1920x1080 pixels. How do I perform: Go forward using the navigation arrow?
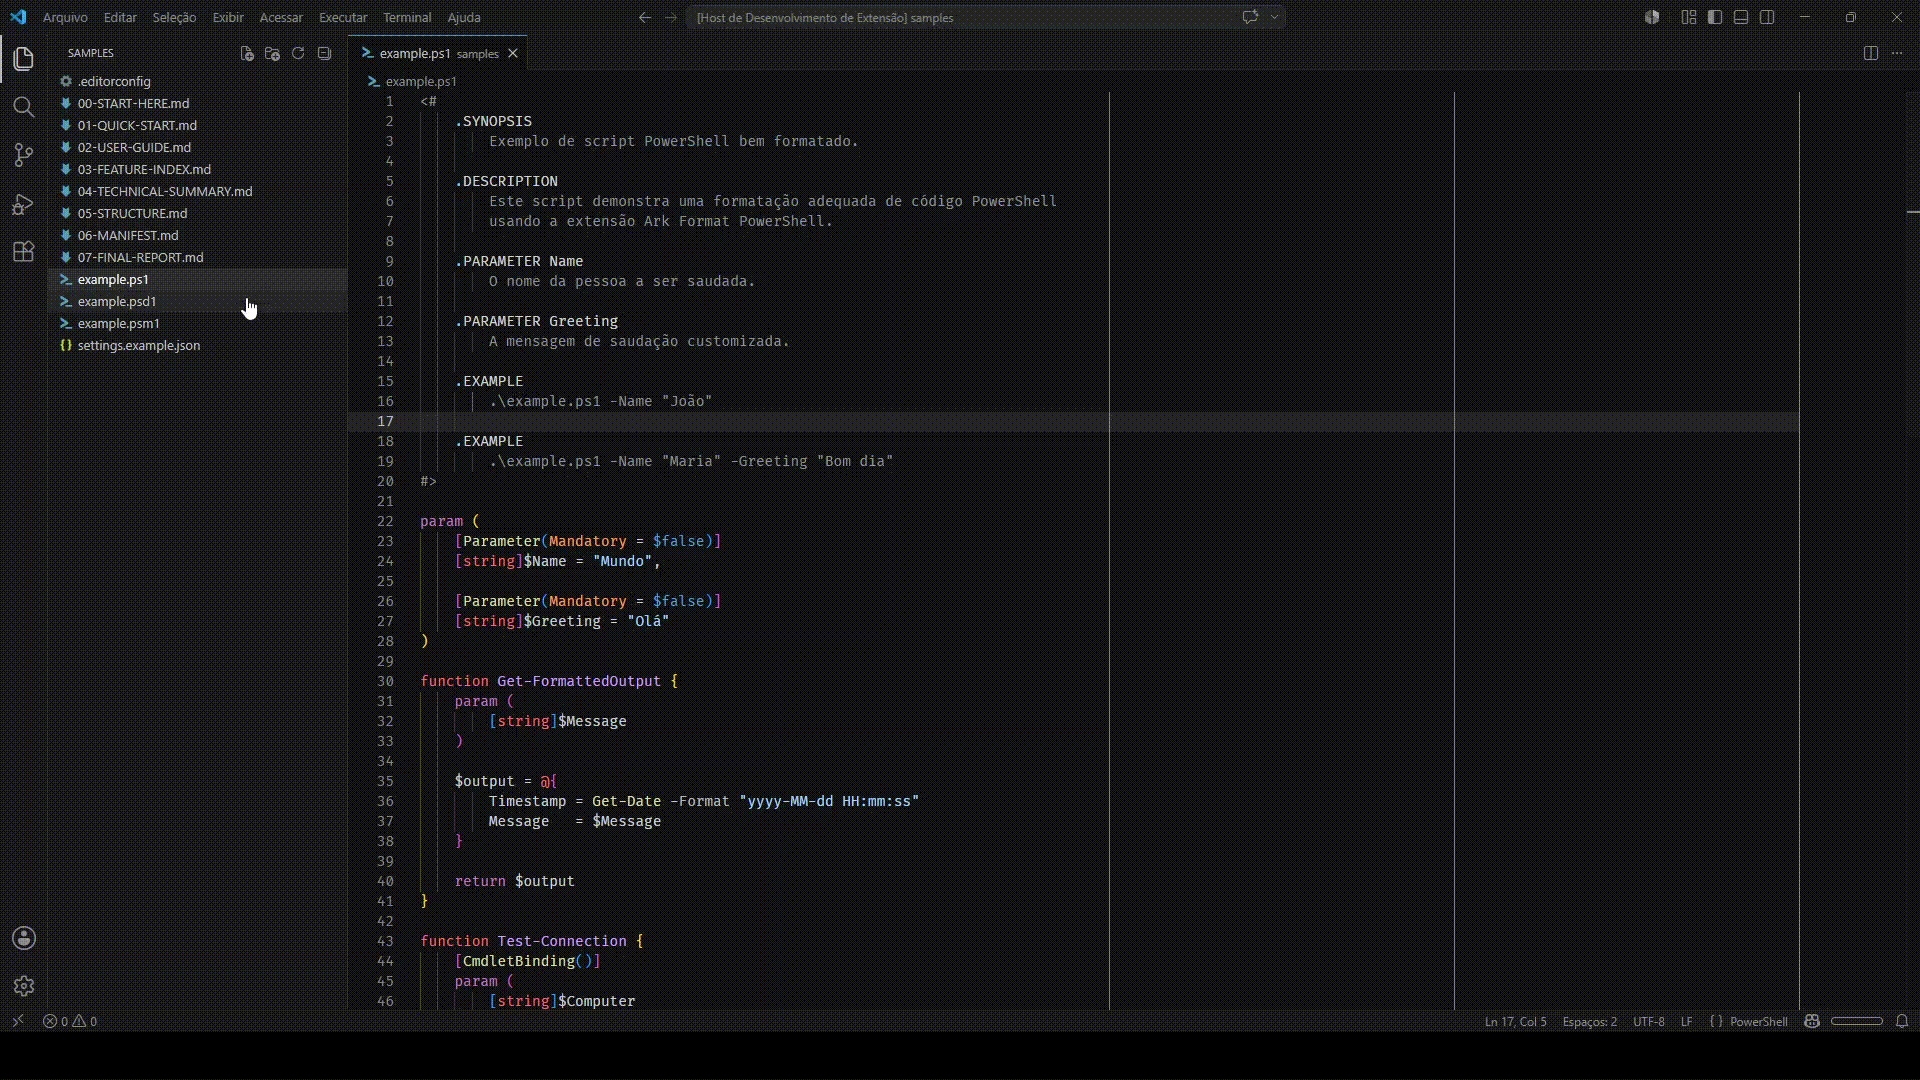(x=671, y=17)
